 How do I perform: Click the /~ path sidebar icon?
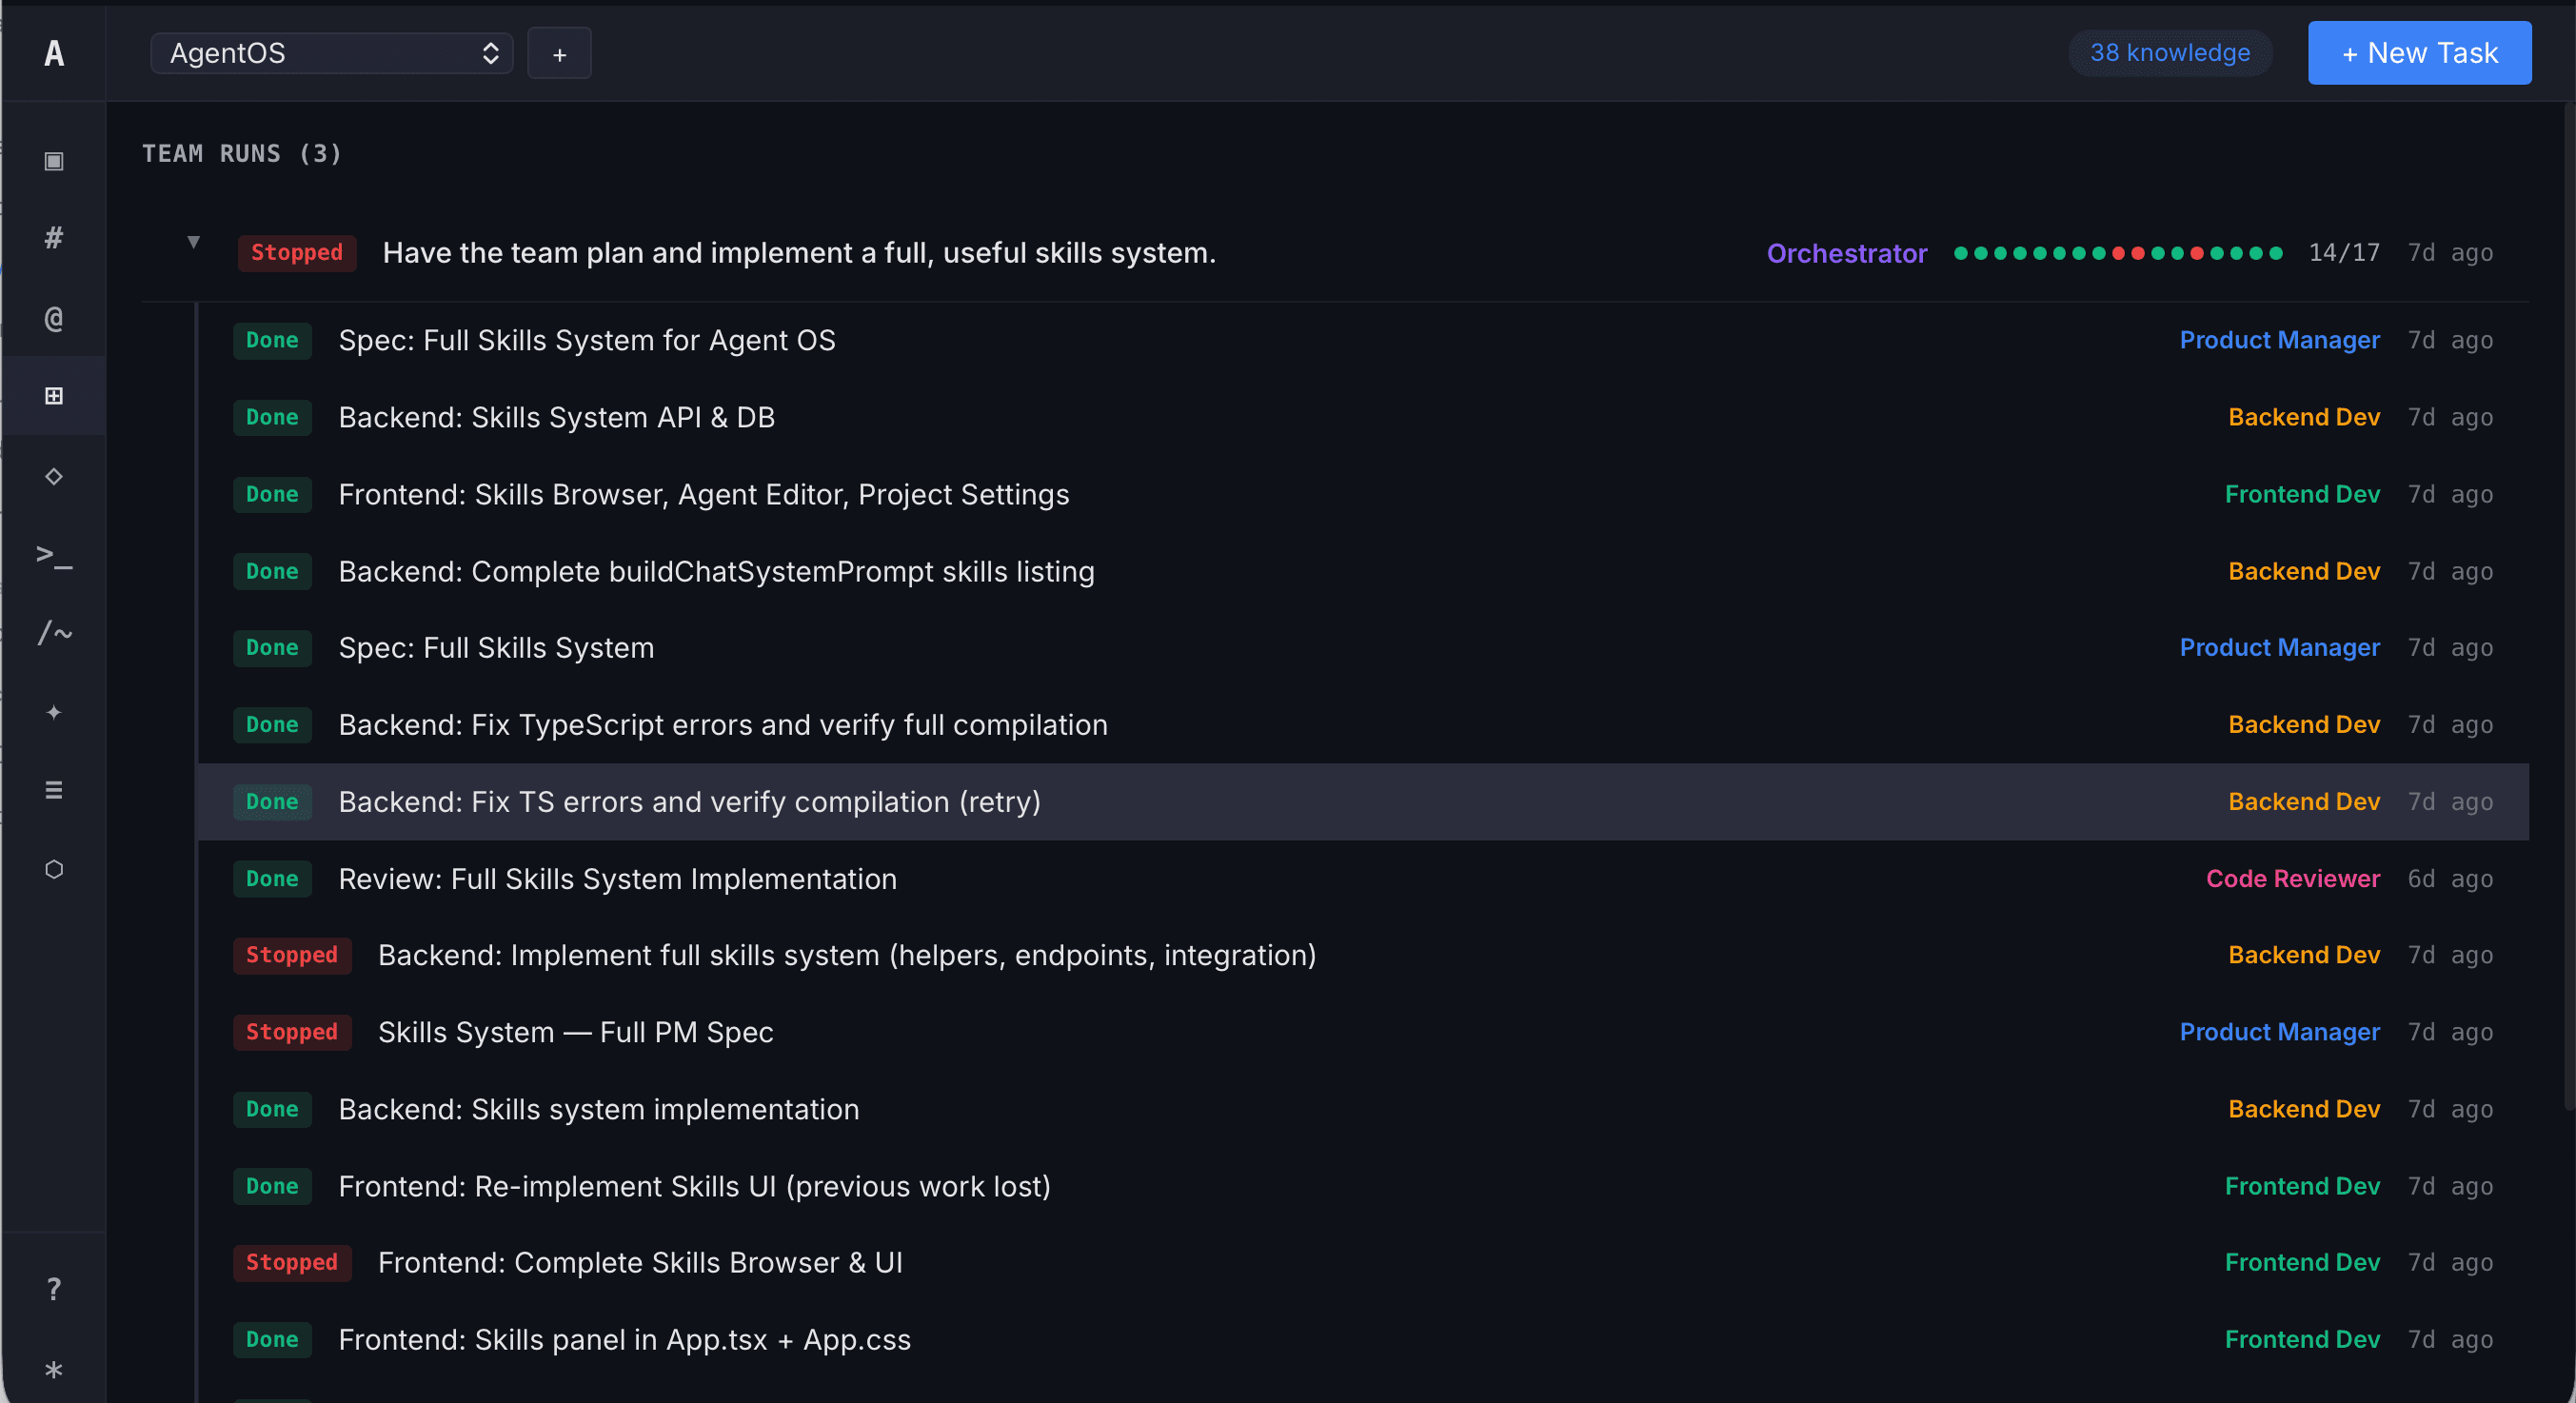point(54,633)
